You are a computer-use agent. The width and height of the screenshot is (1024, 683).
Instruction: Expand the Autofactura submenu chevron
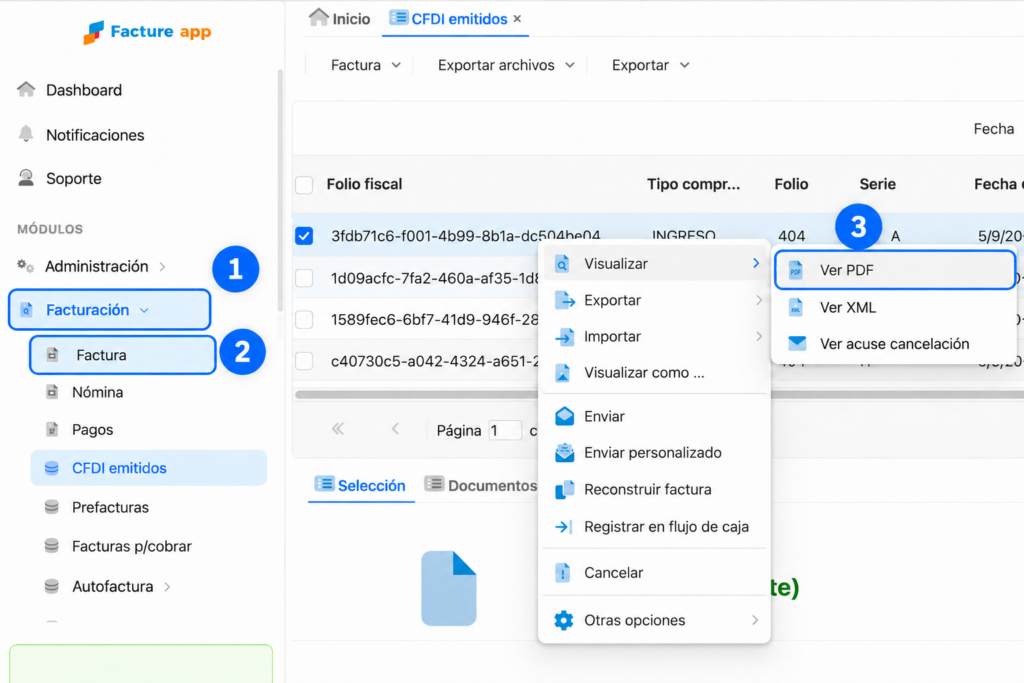coord(167,586)
